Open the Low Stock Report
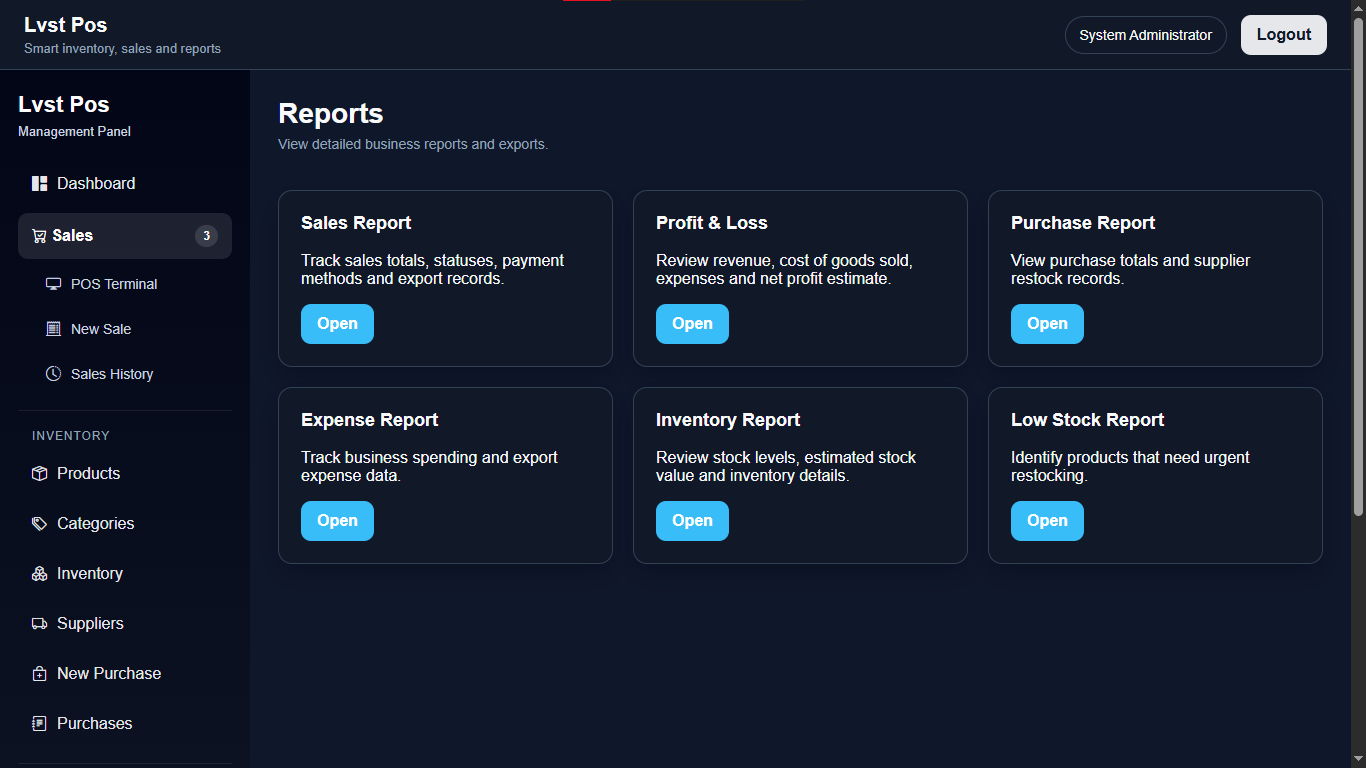1366x768 pixels. (x=1047, y=520)
